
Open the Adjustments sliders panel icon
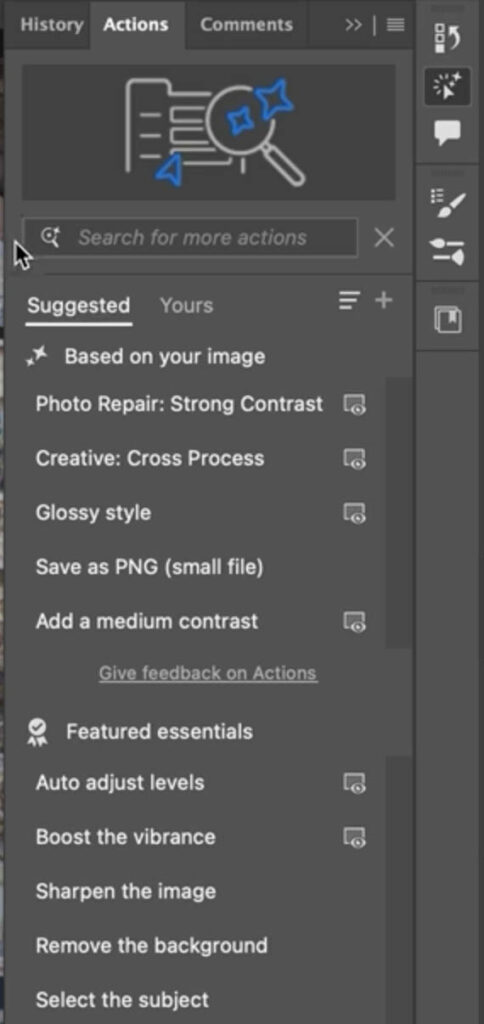coord(447,252)
